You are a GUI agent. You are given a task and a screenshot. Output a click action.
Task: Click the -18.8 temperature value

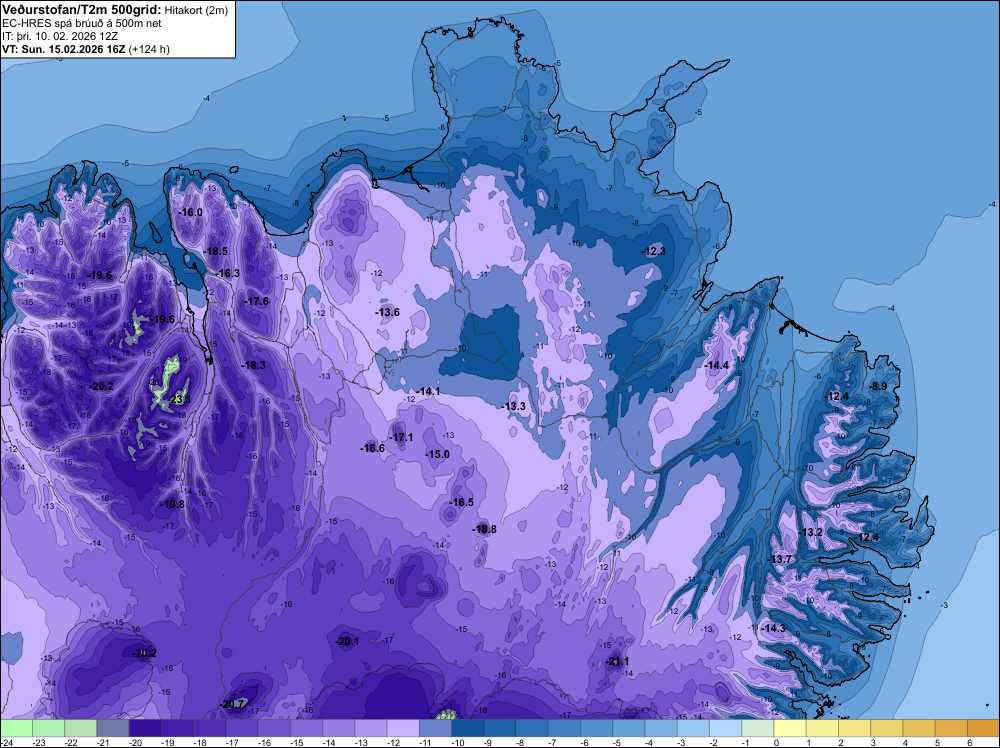click(x=485, y=529)
